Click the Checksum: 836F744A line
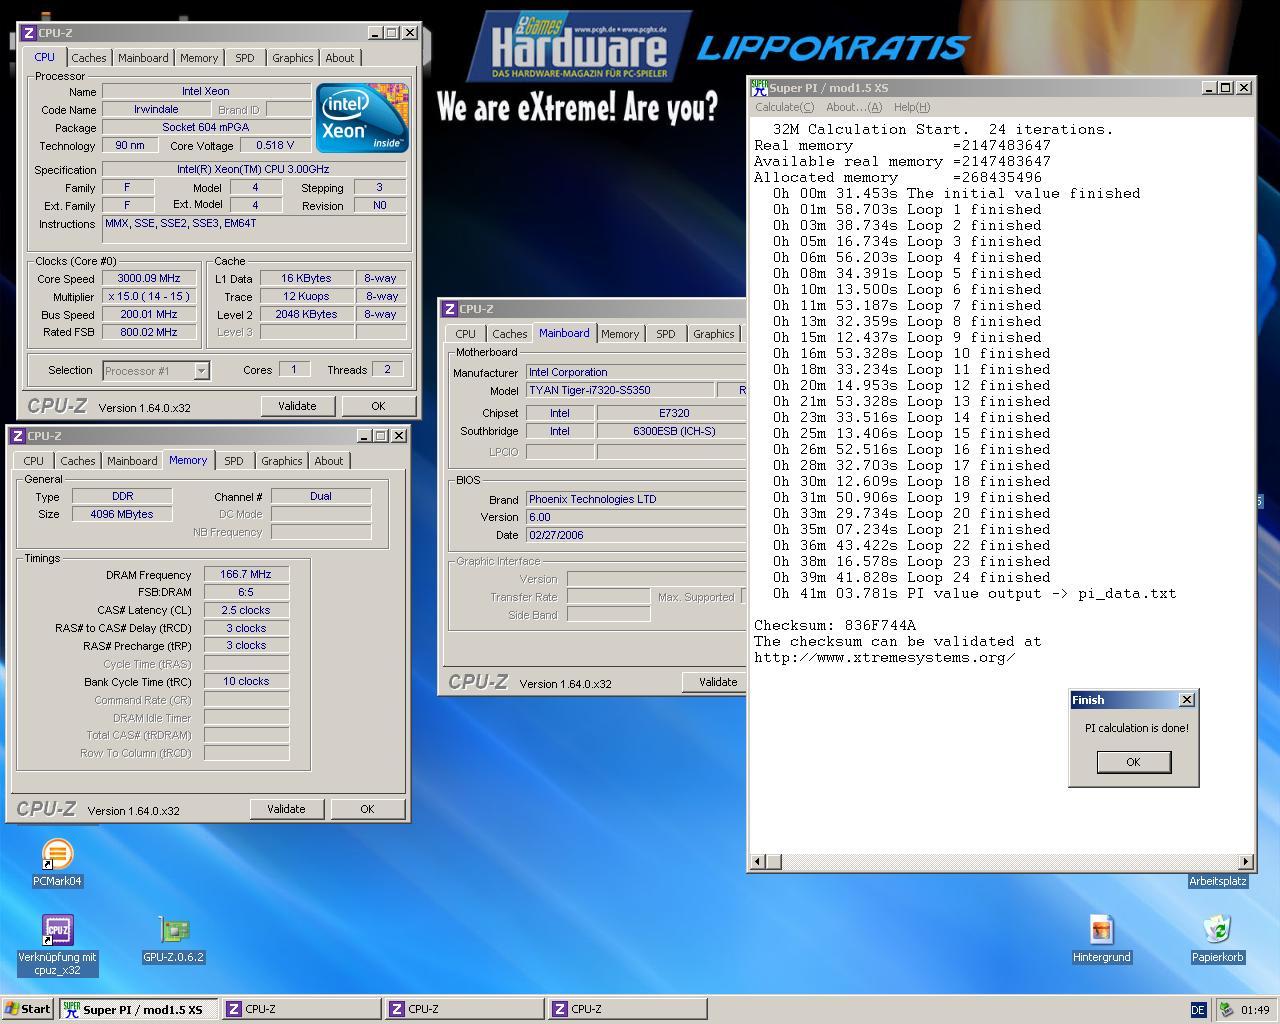 (x=835, y=626)
